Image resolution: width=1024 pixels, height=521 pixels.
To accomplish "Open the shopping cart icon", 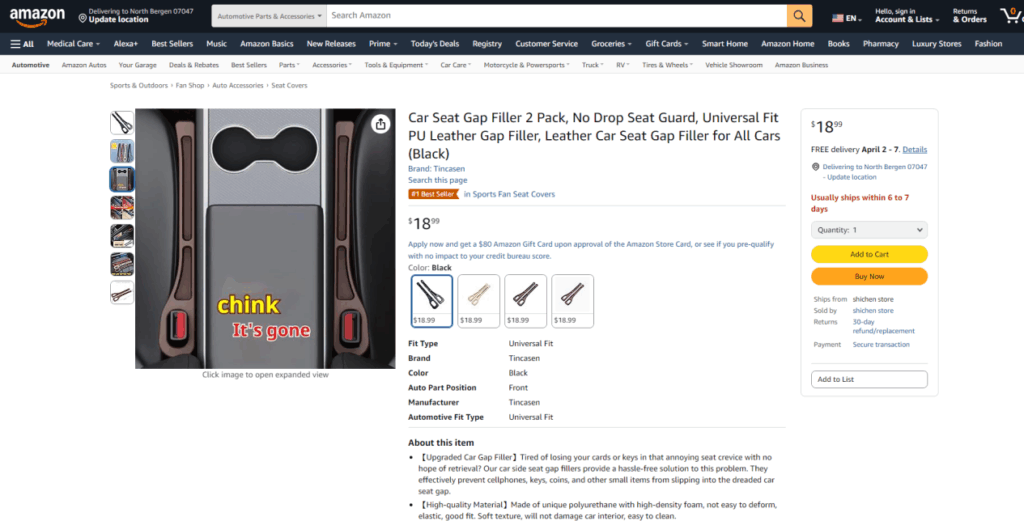I will pyautogui.click(x=1012, y=16).
